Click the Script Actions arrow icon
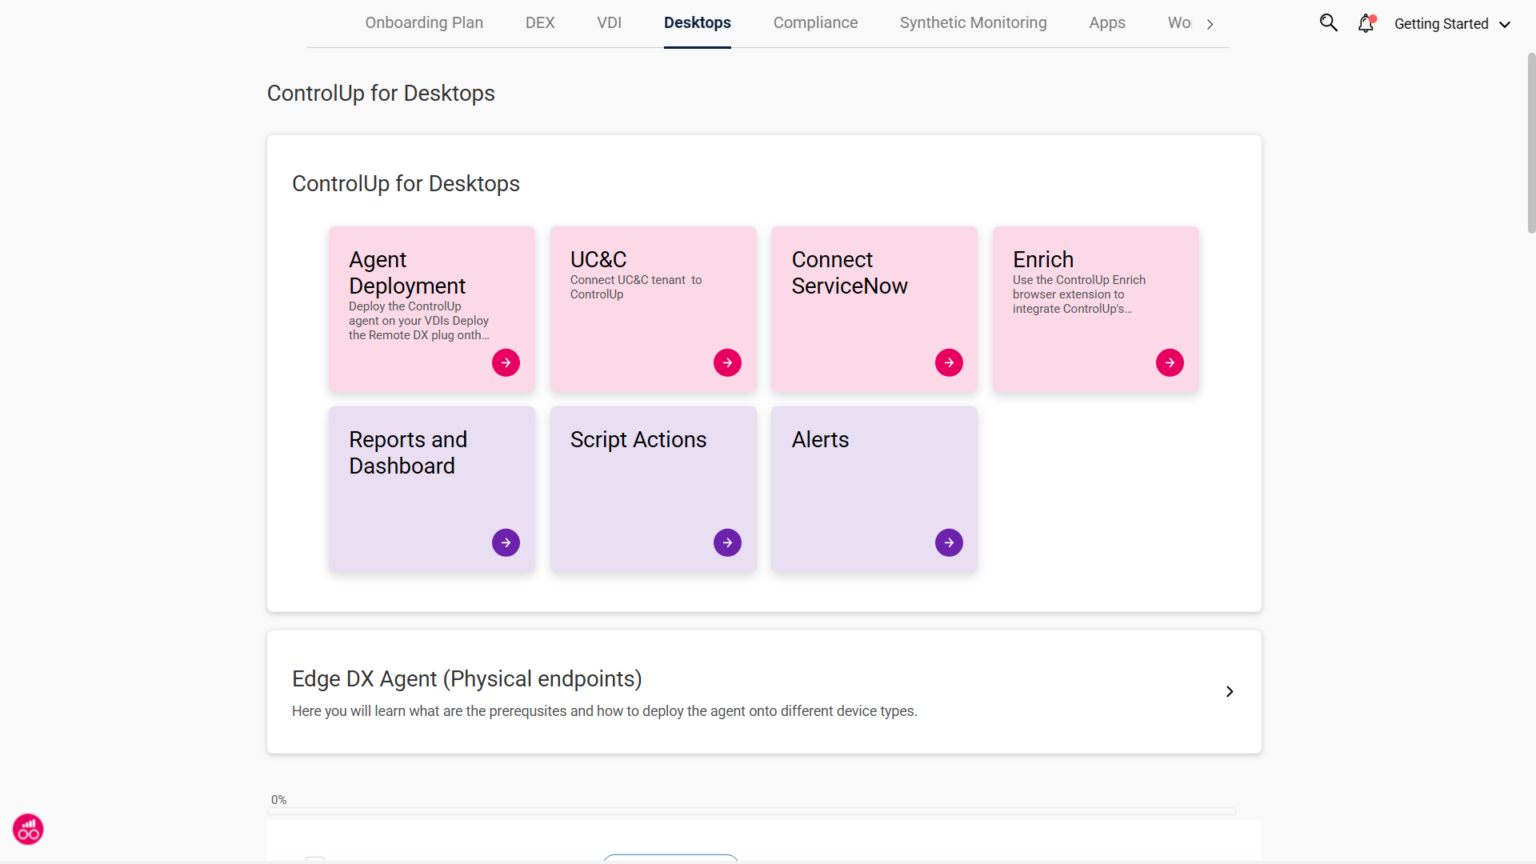Viewport: 1536px width, 864px height. tap(727, 542)
